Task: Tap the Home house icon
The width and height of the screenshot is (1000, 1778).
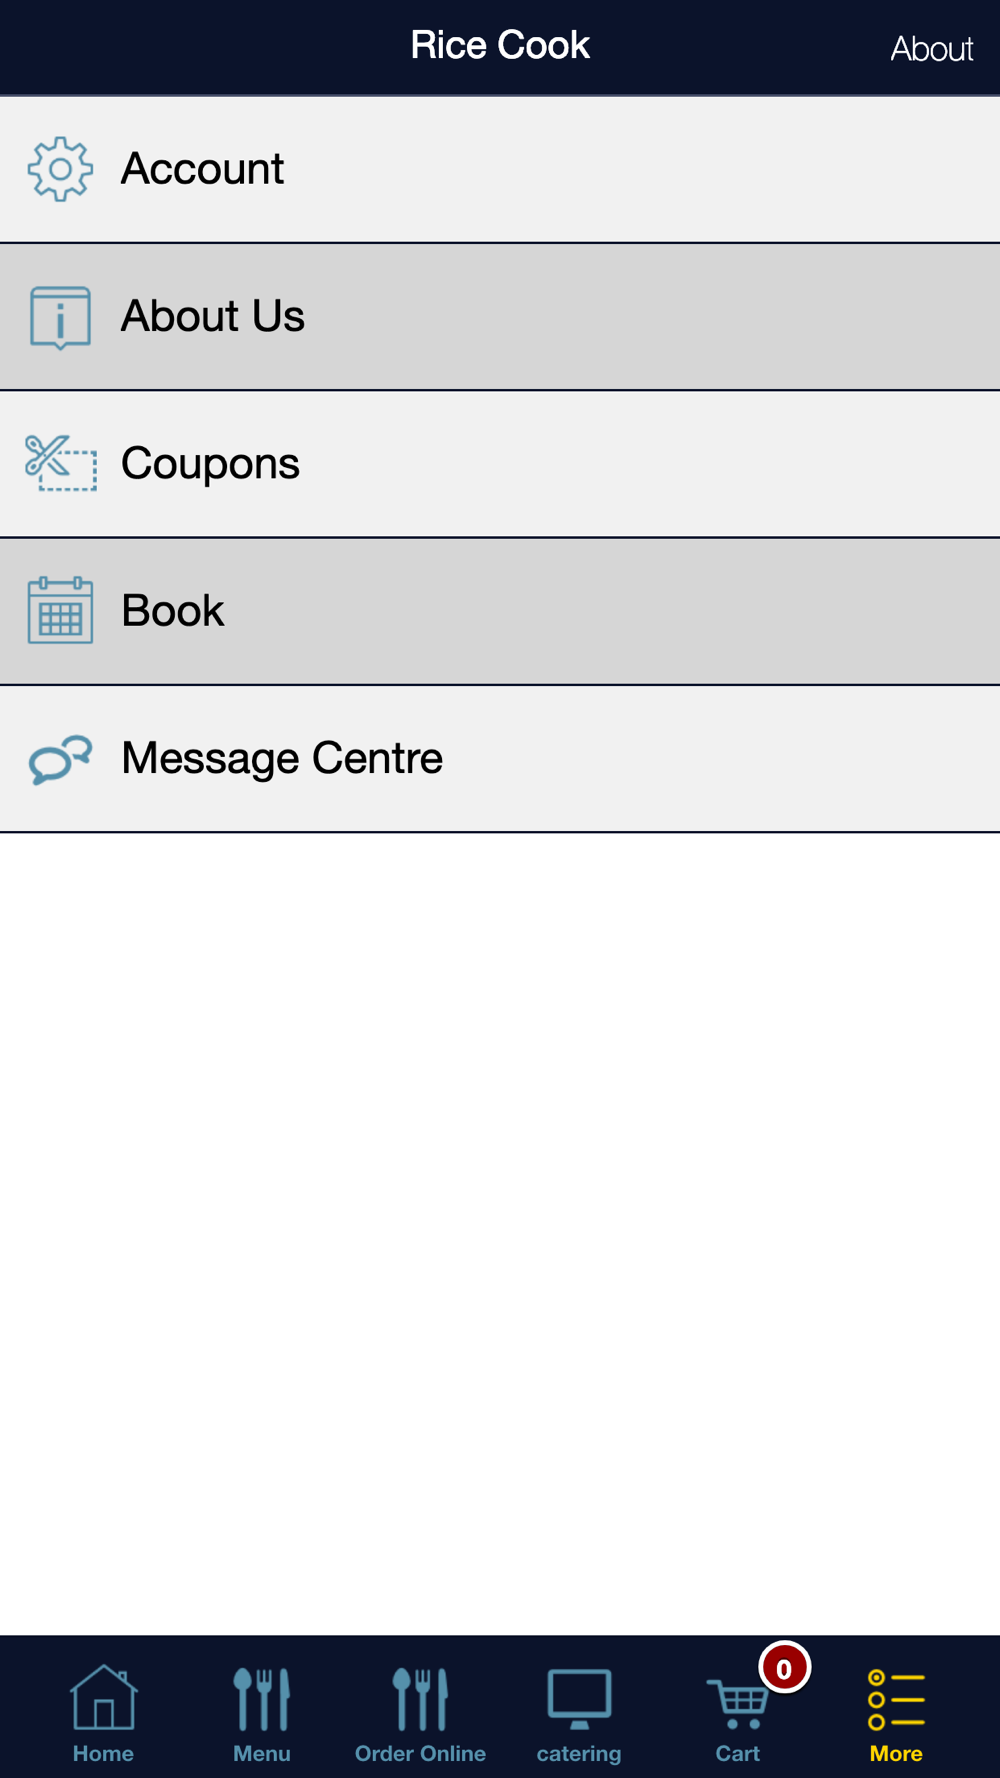Action: click(x=103, y=1697)
